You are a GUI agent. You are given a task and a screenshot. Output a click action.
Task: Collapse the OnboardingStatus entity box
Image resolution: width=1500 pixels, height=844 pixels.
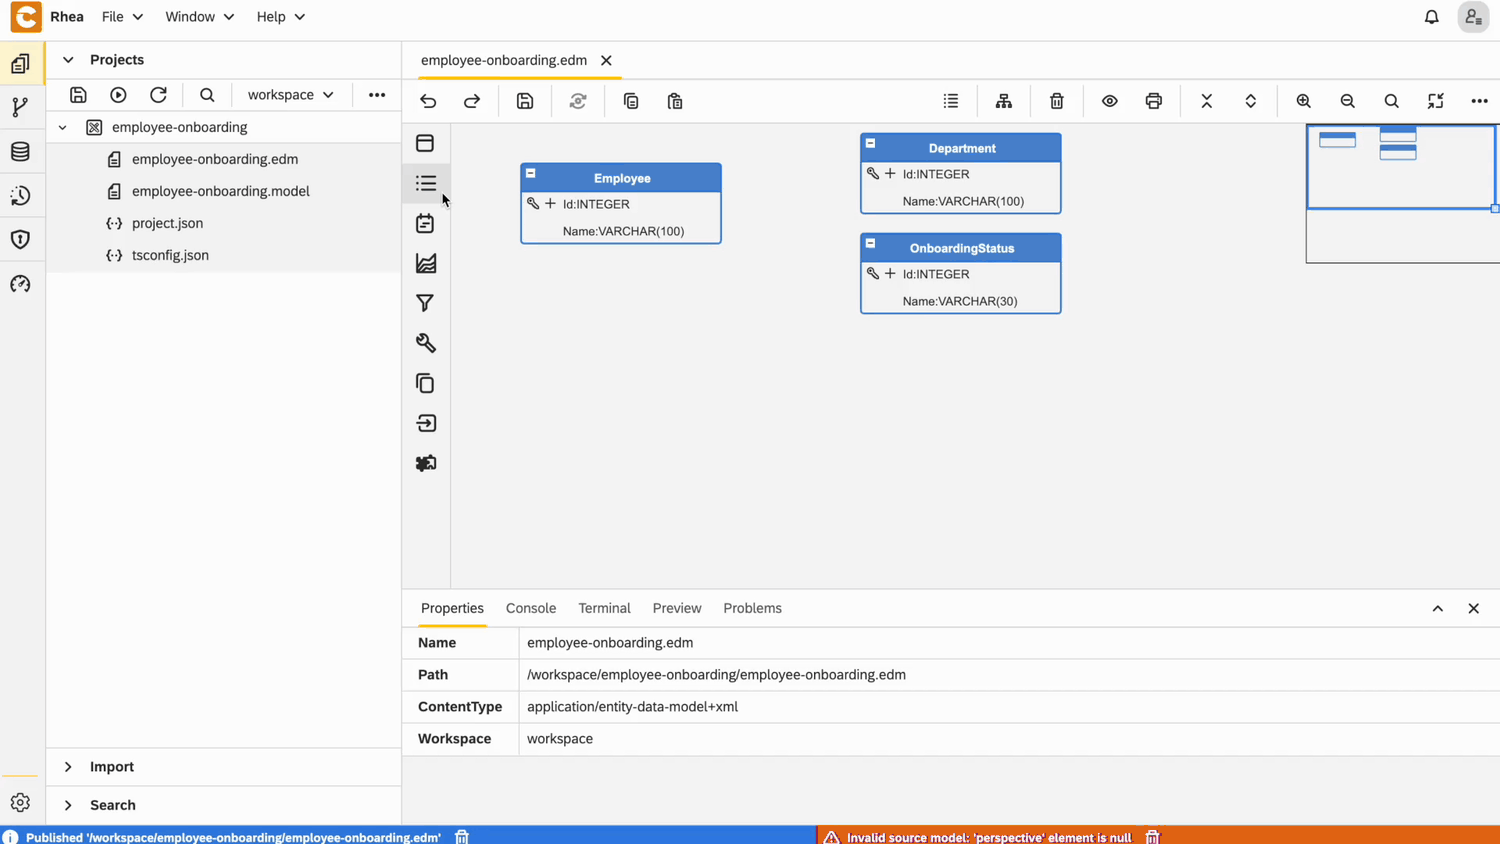(x=871, y=244)
